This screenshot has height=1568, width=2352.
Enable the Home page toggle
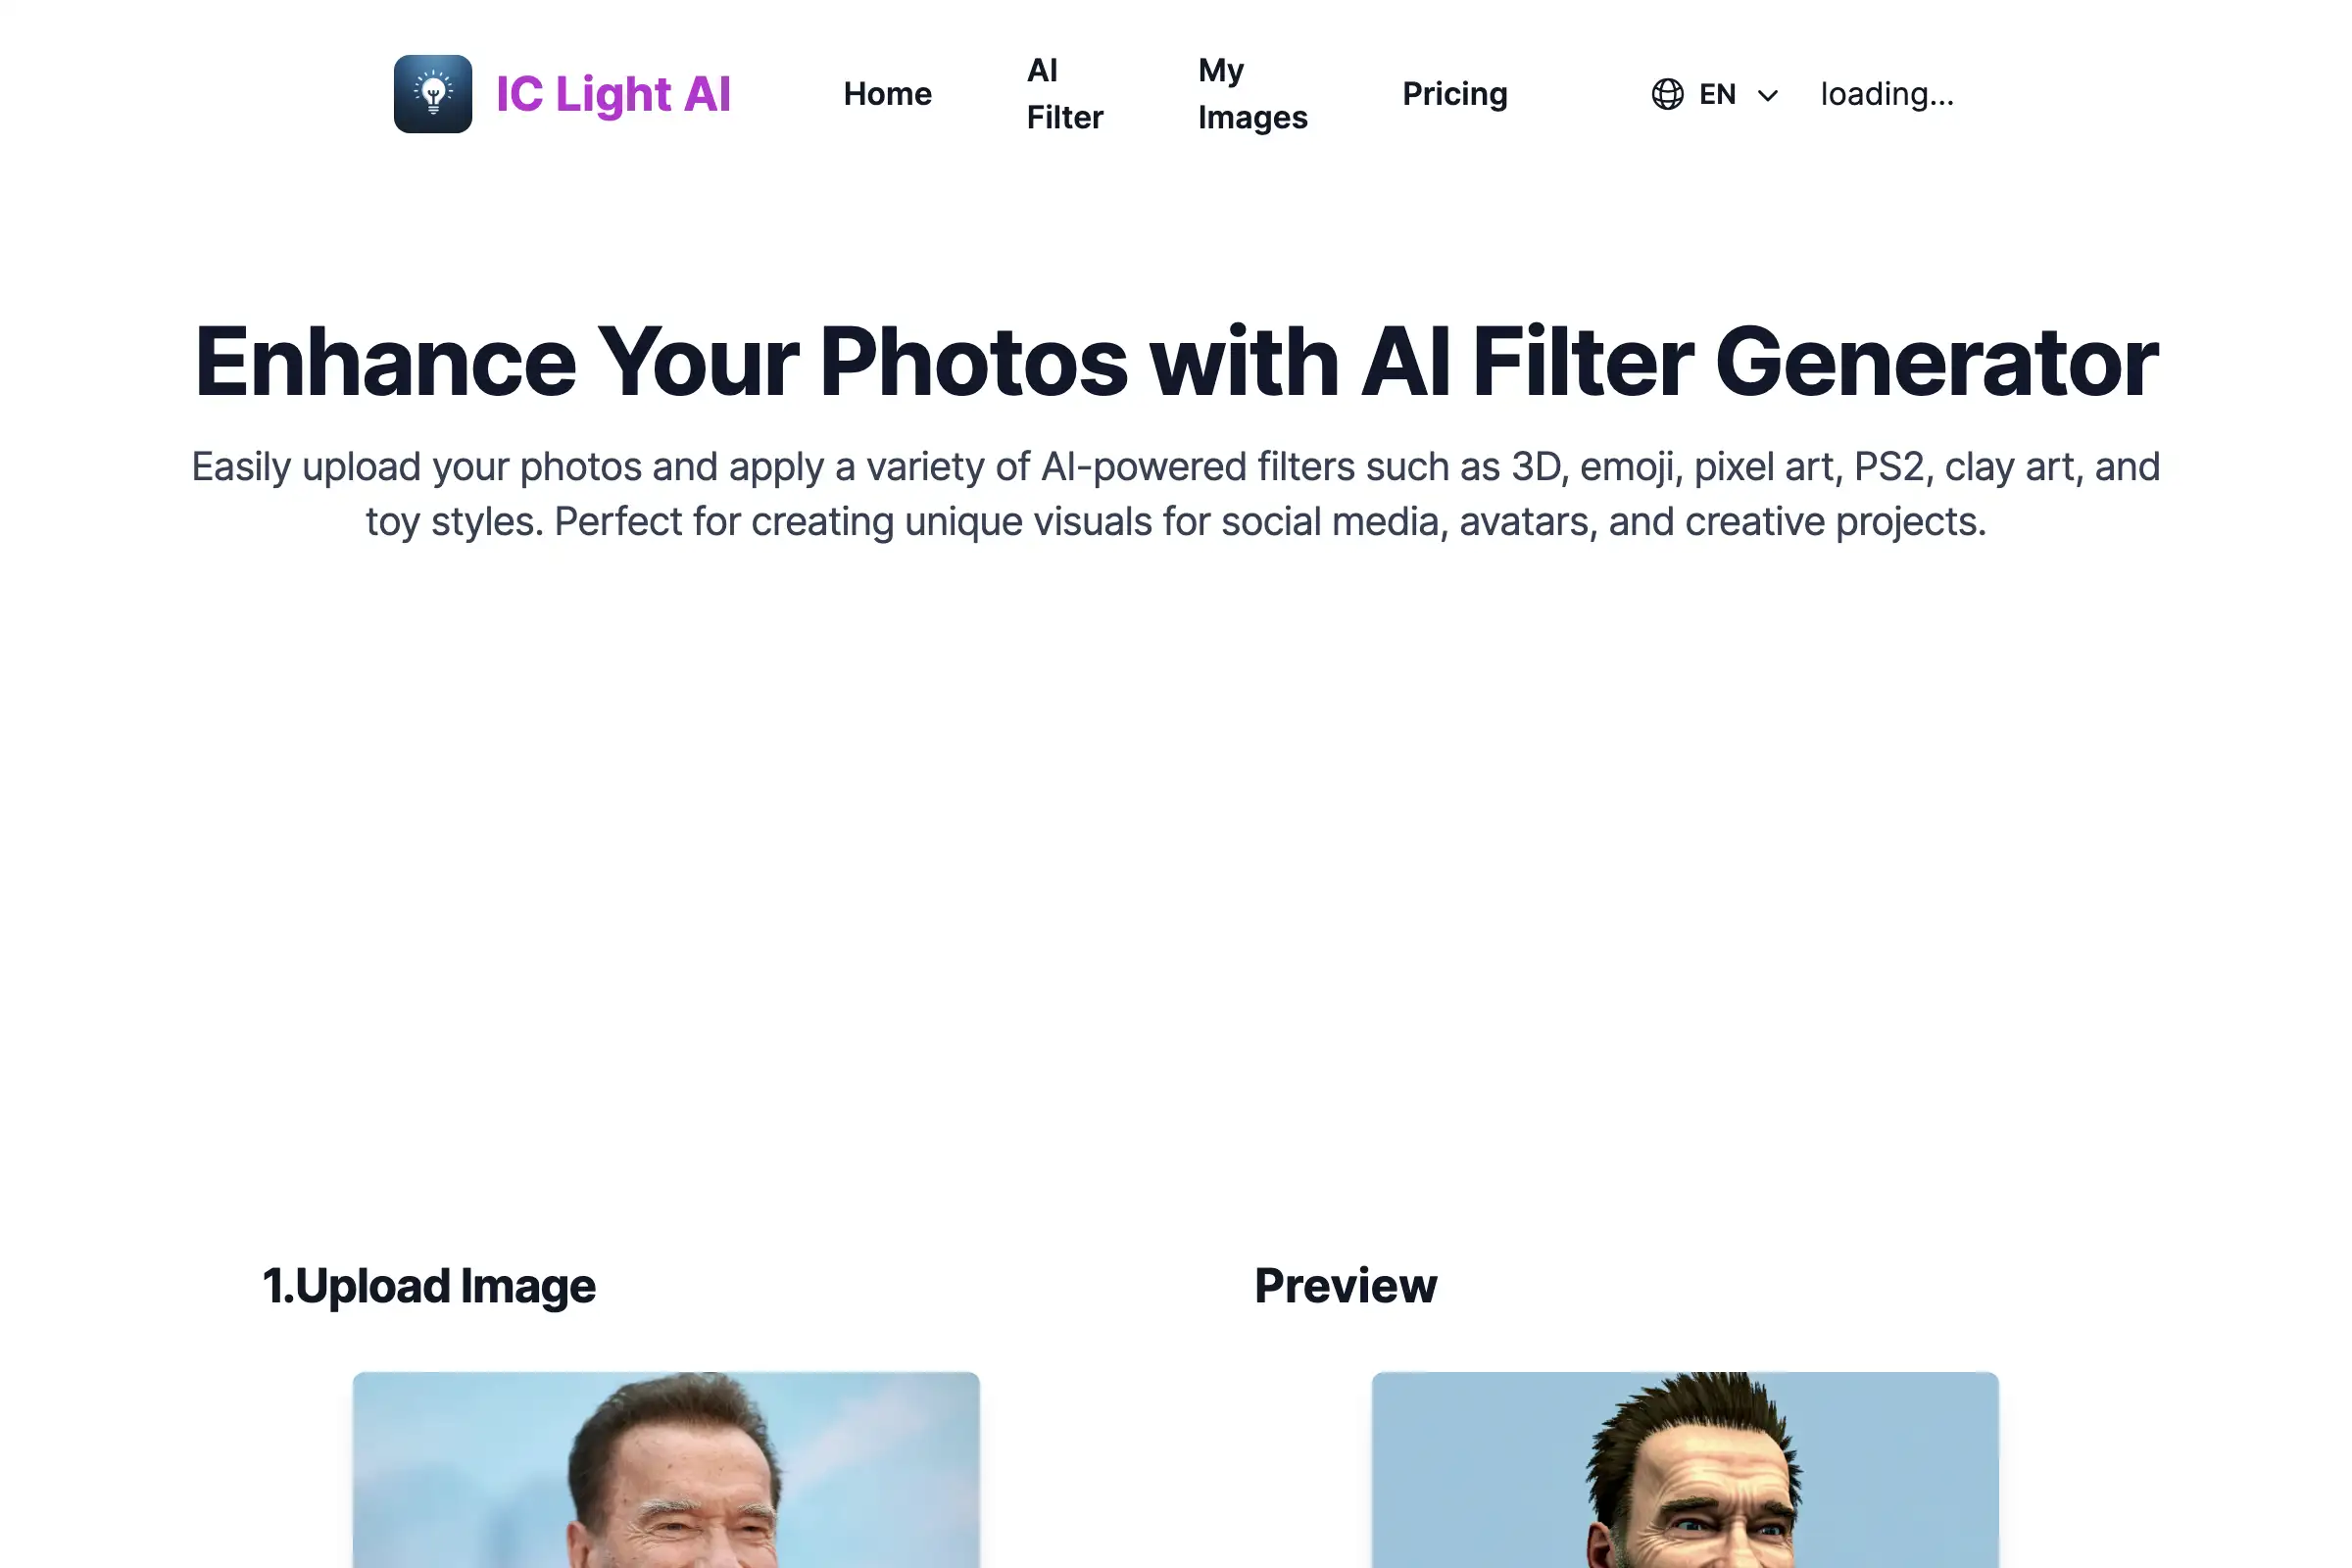(887, 93)
